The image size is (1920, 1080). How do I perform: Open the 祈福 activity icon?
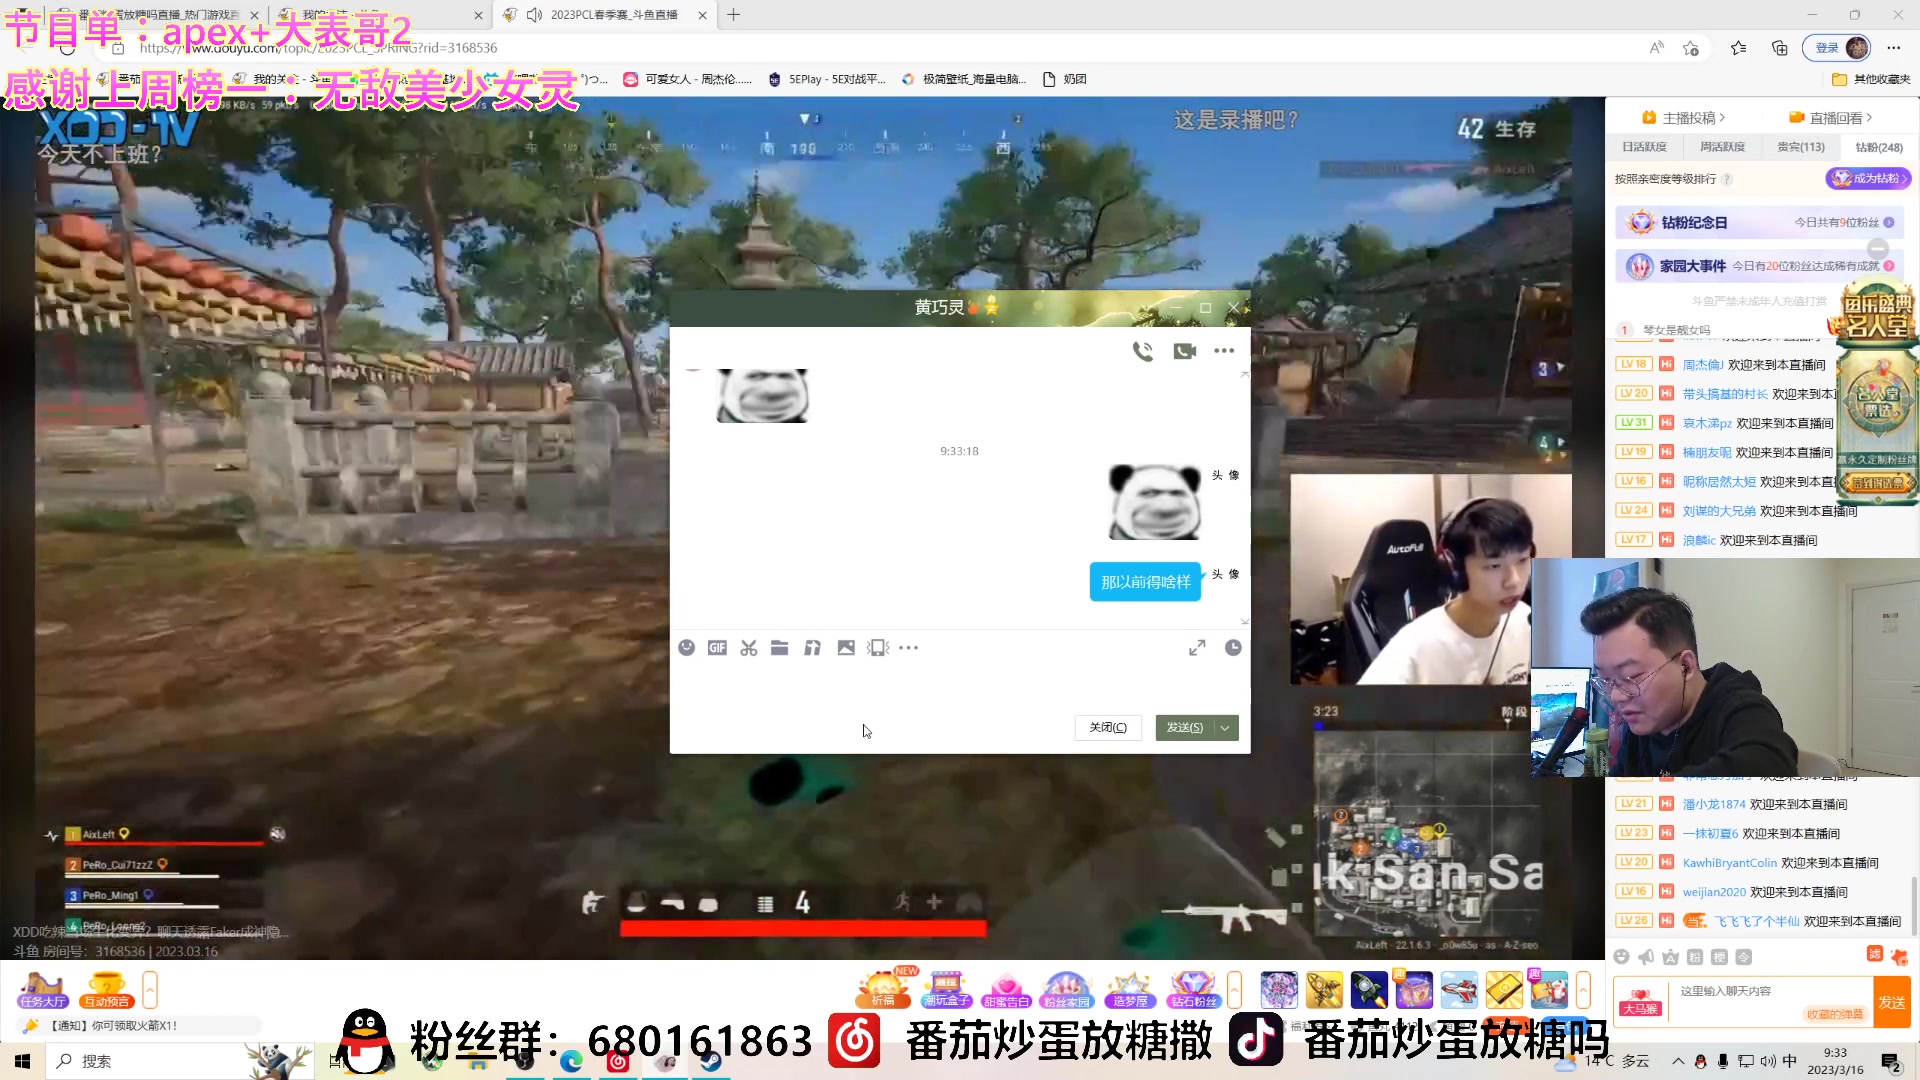coord(882,990)
